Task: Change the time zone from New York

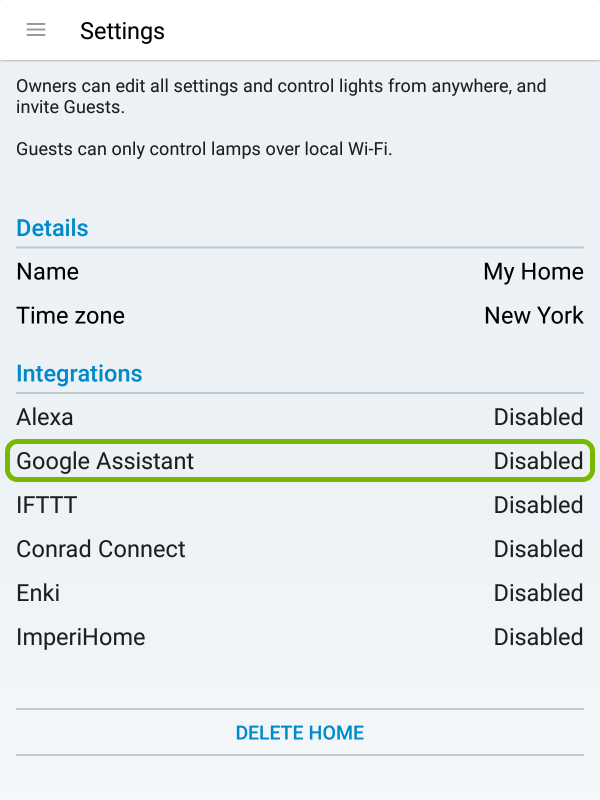Action: tap(300, 315)
